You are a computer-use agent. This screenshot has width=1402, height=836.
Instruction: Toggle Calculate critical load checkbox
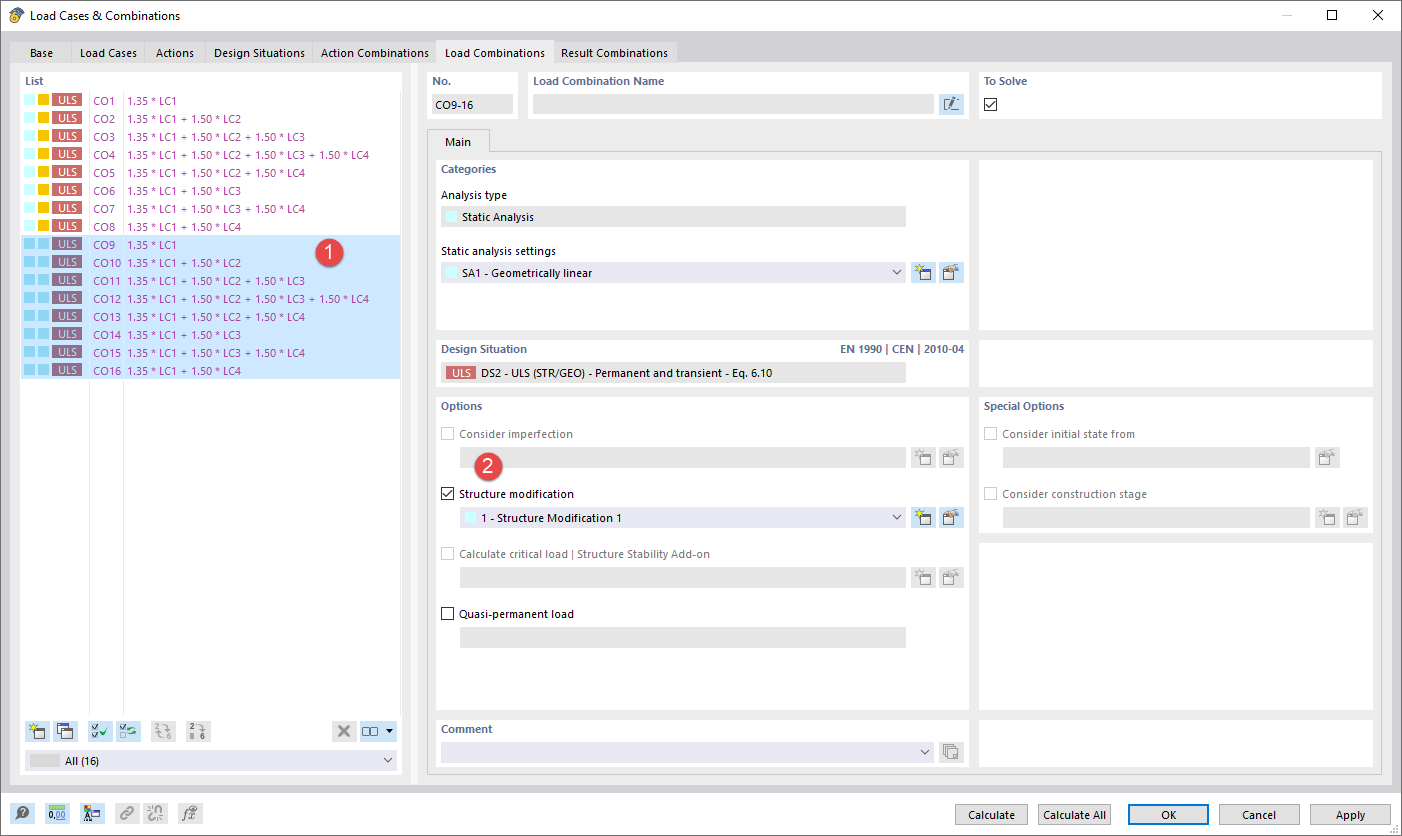coord(448,554)
